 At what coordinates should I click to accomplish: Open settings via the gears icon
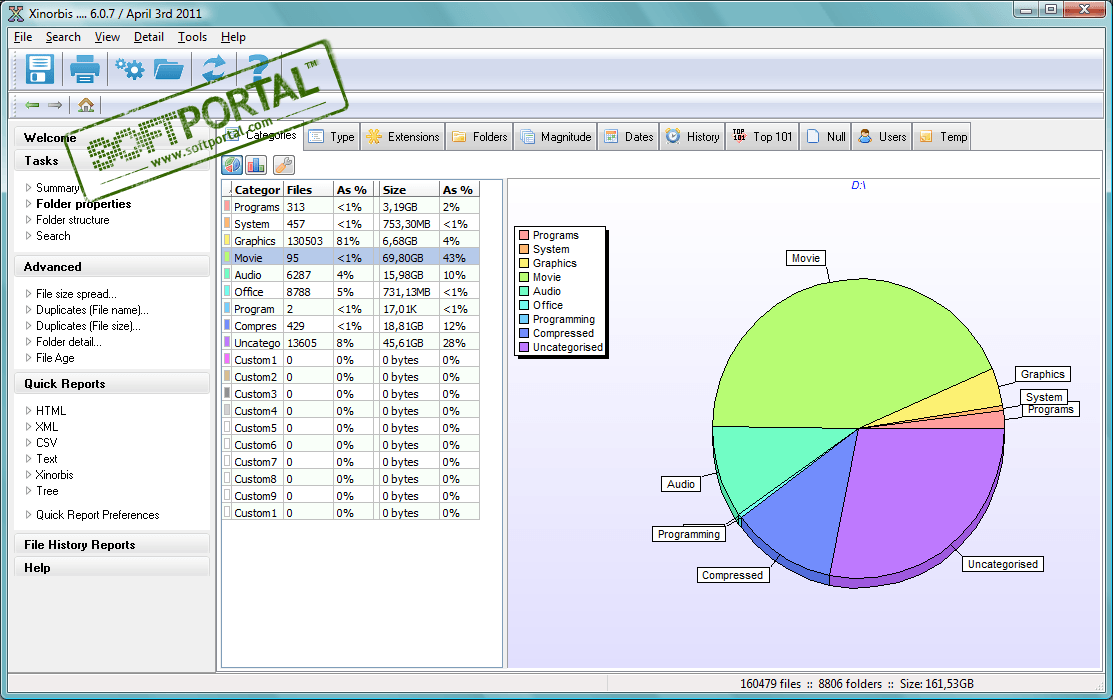[x=129, y=69]
